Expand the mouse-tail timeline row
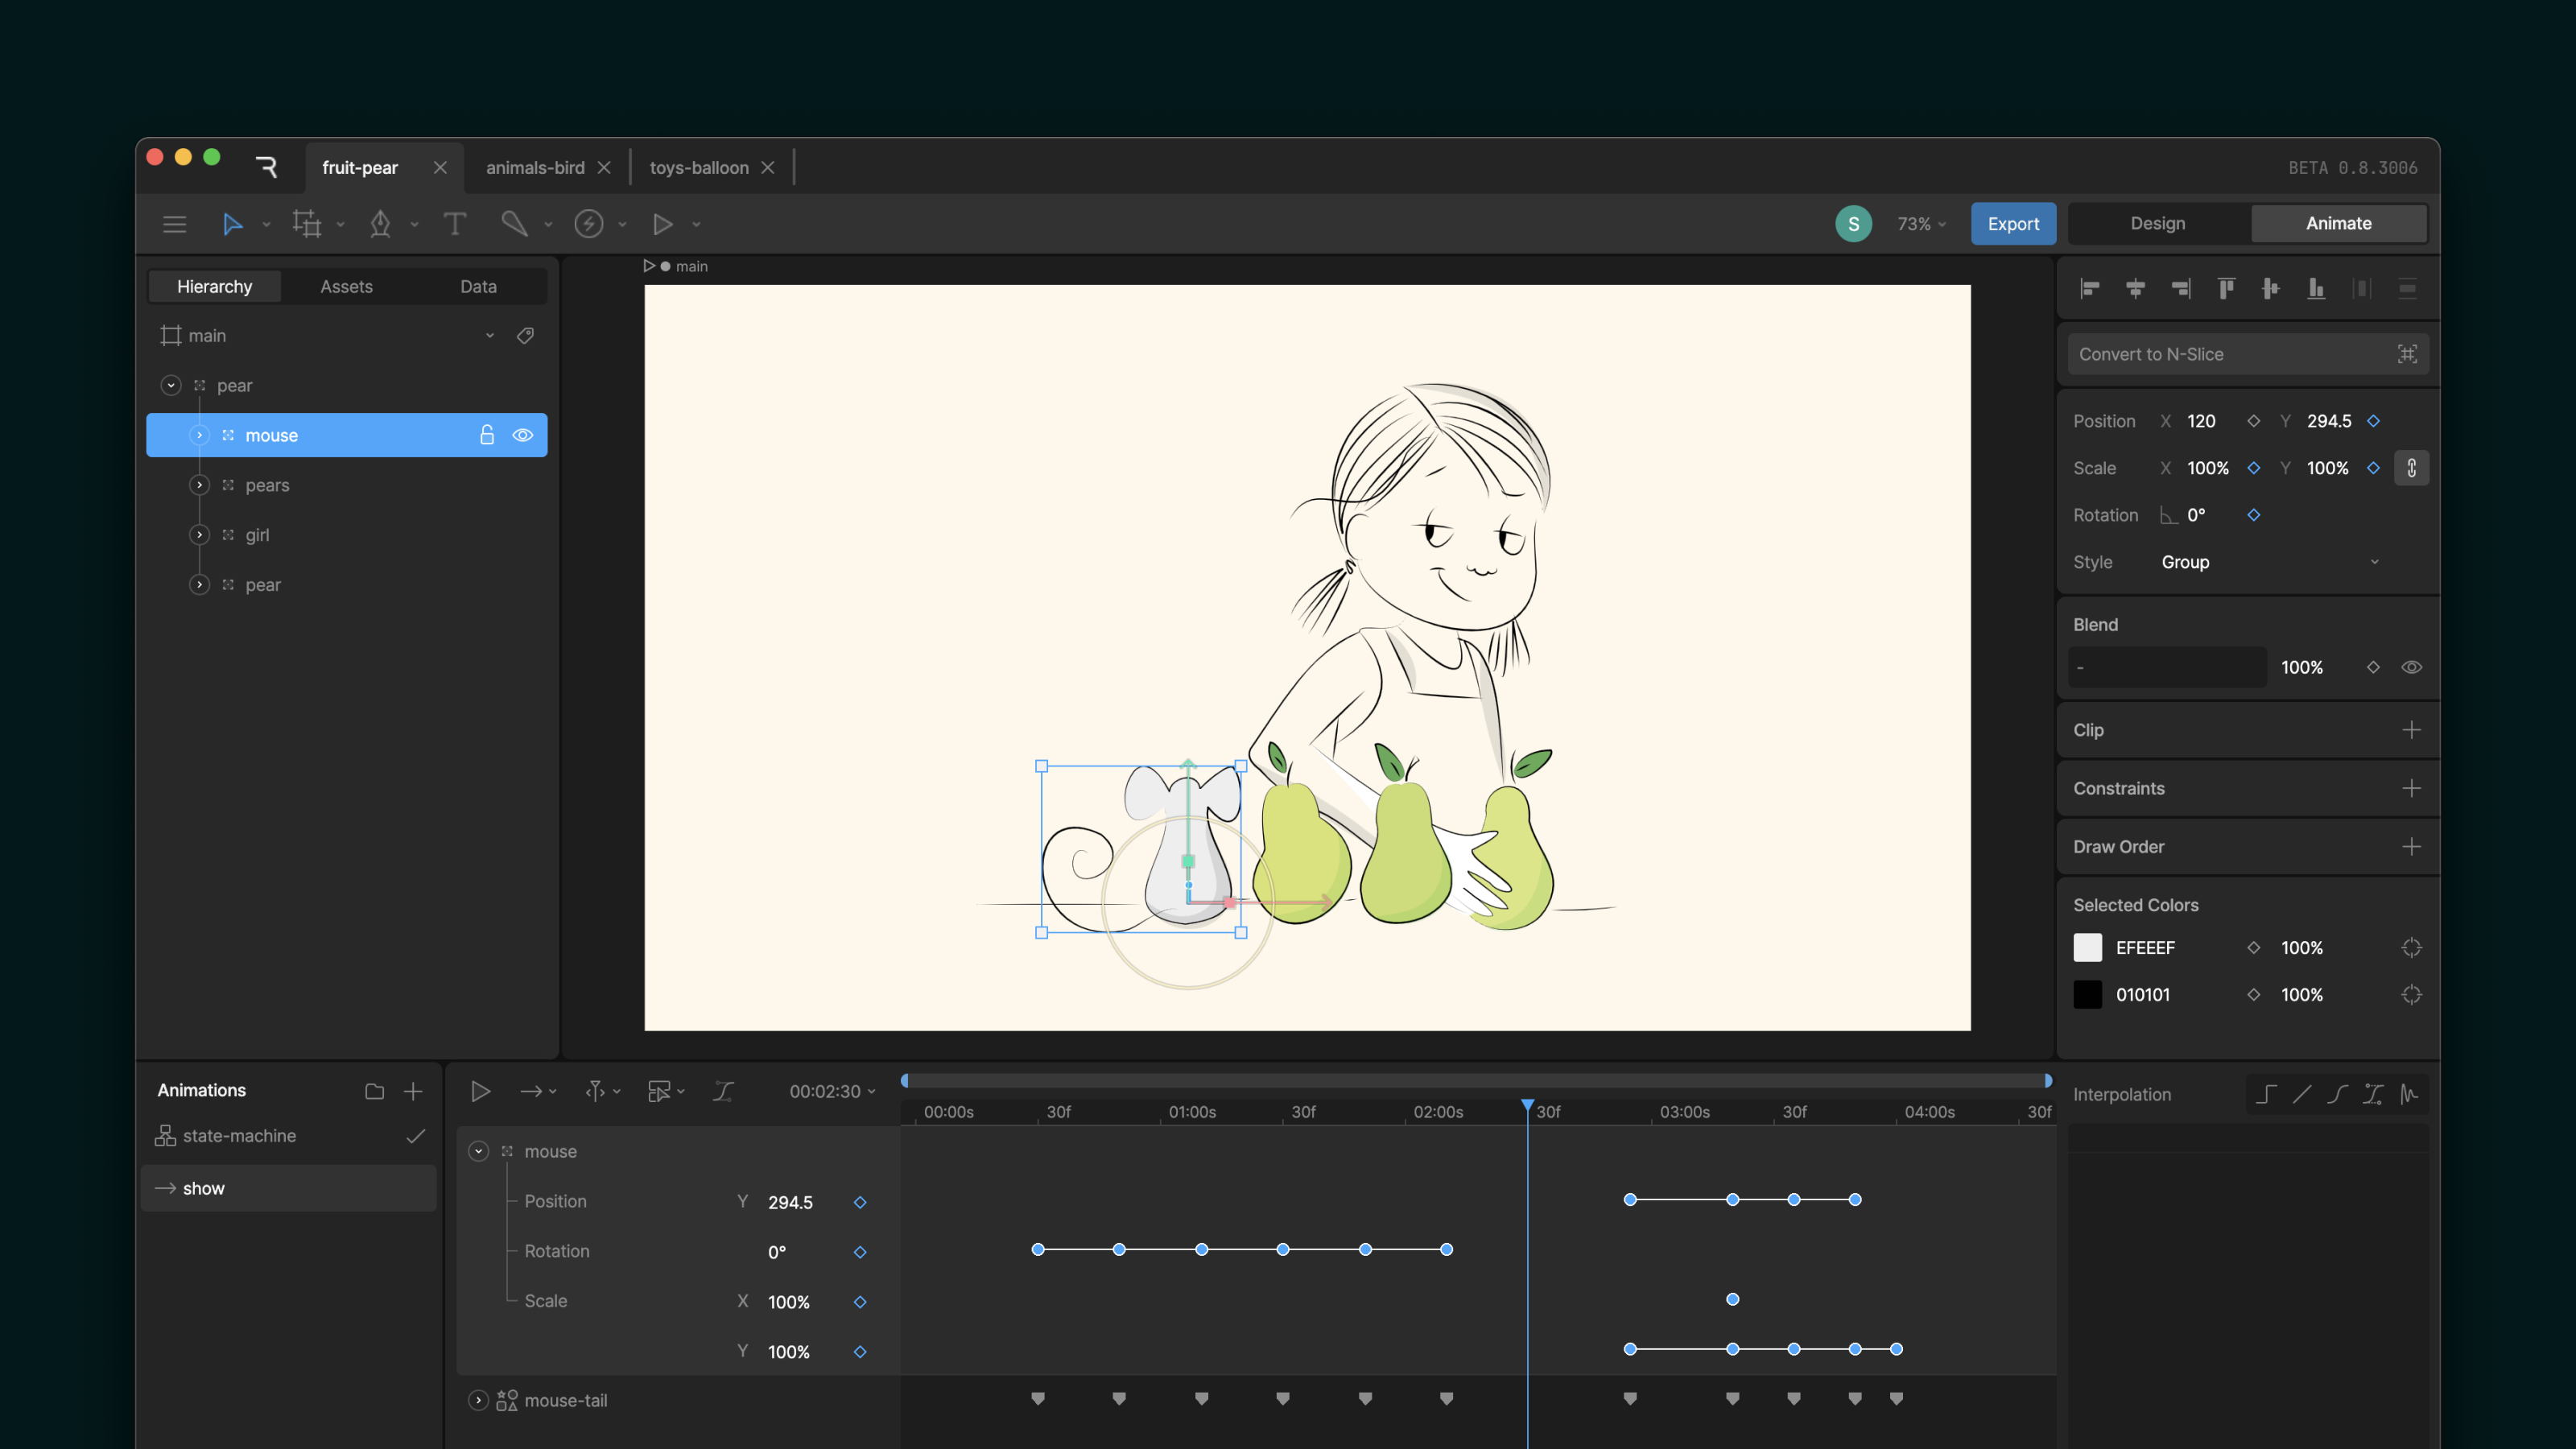 478,1400
